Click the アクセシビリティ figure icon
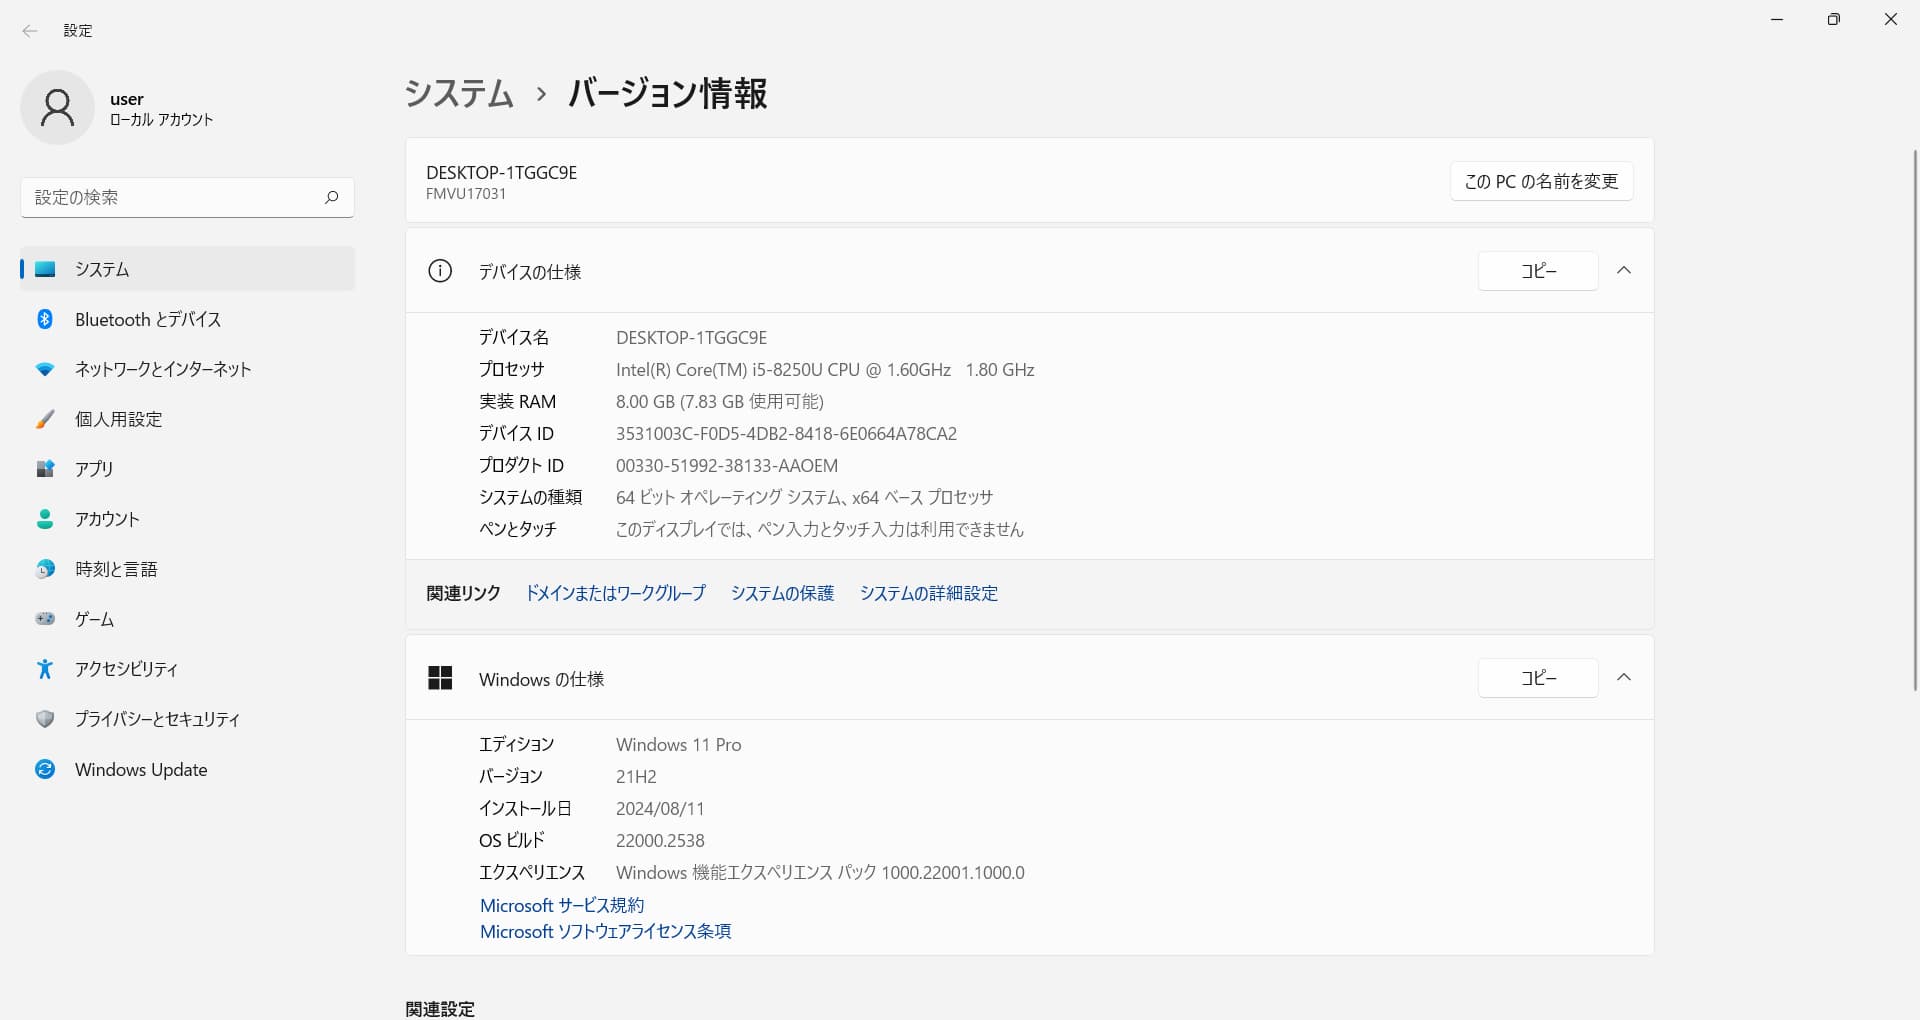The image size is (1920, 1020). pos(45,669)
